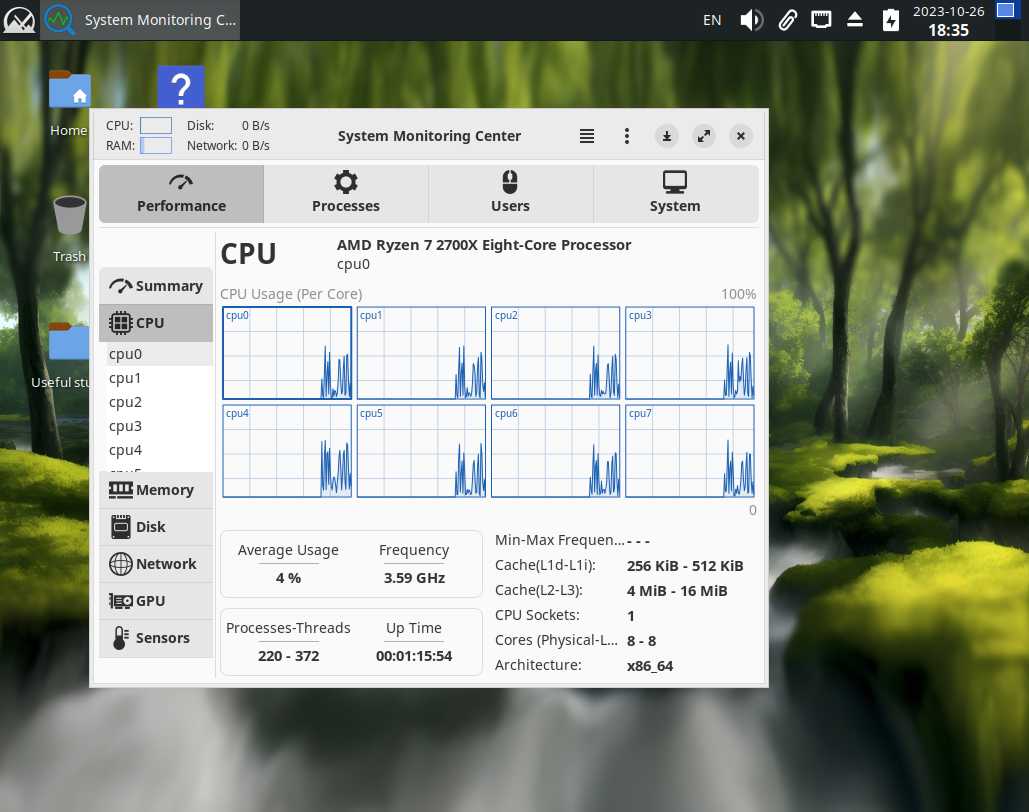Click the expand arrows header button
Viewport: 1029px width, 812px height.
(704, 136)
